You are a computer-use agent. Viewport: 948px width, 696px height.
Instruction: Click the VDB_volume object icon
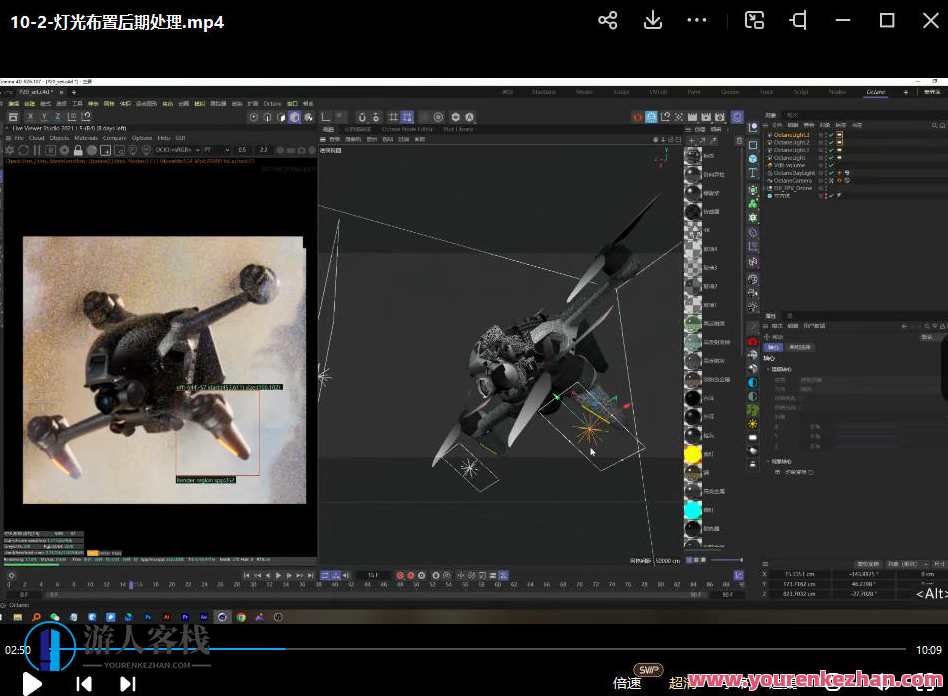pos(771,164)
